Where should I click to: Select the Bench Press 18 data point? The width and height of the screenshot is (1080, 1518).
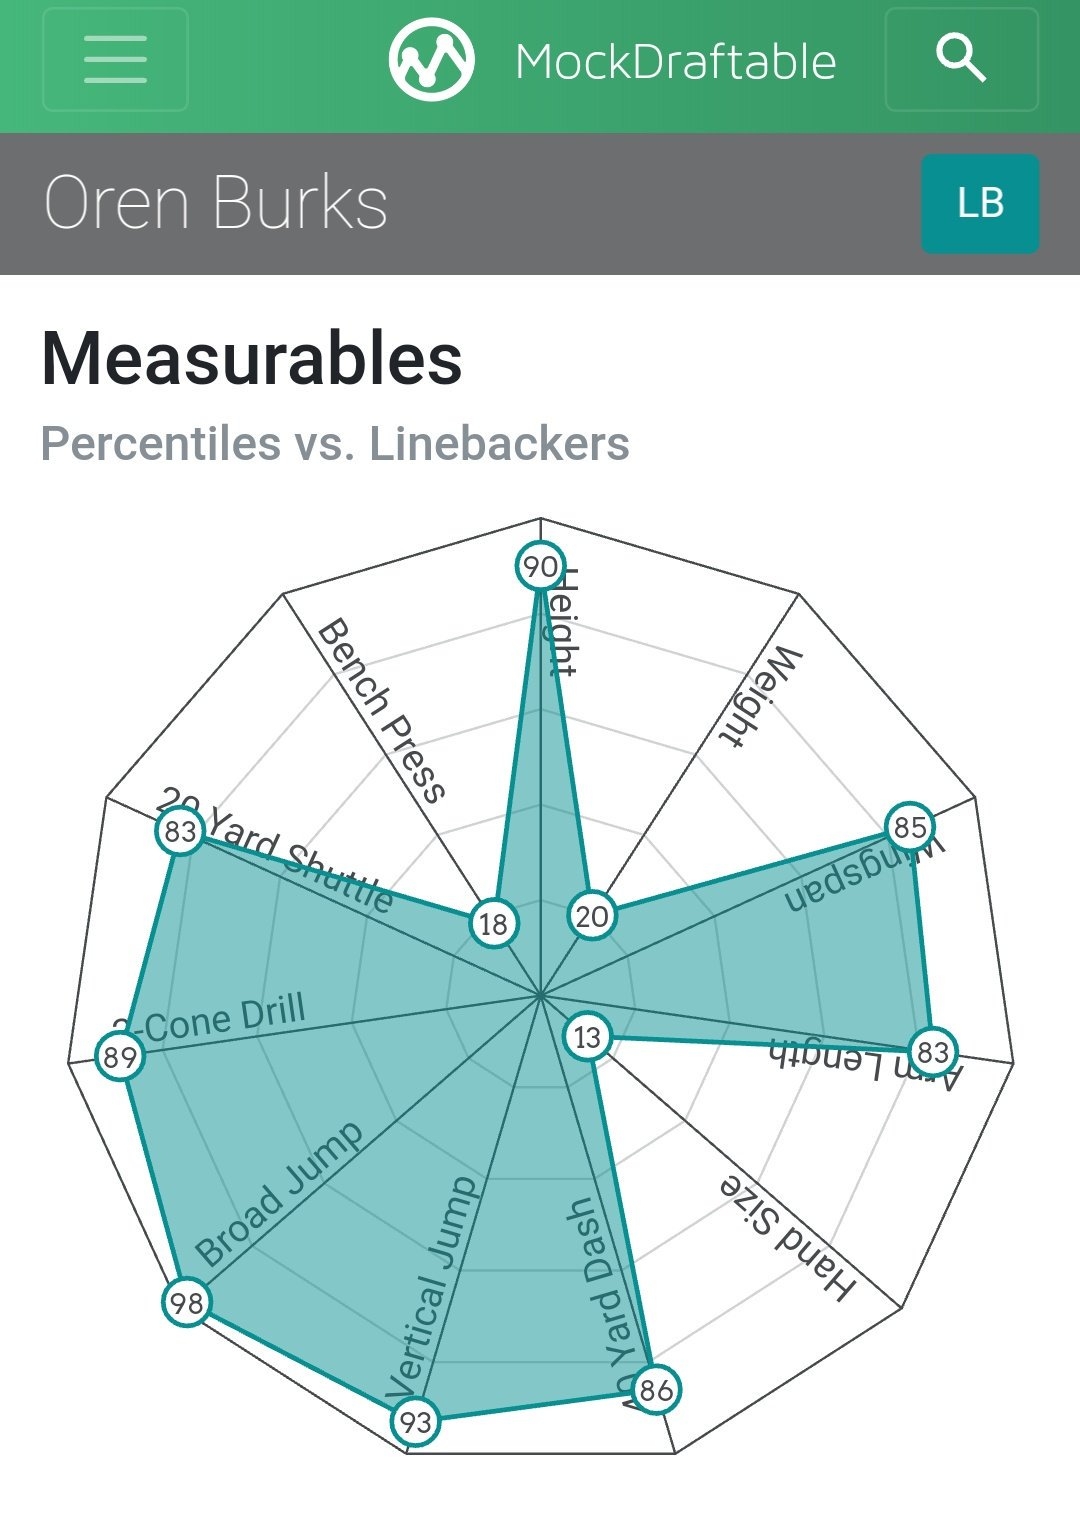pos(494,923)
